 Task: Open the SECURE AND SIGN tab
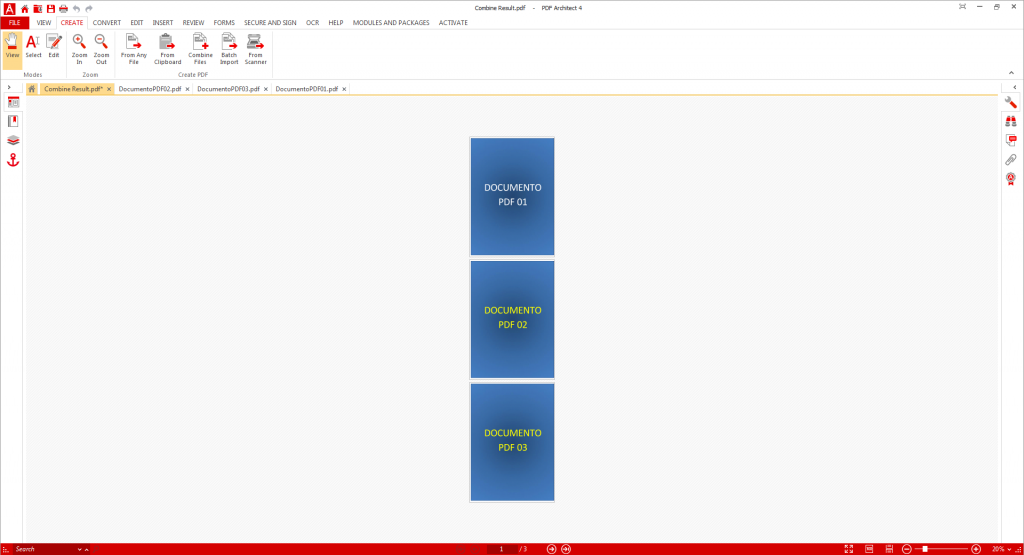270,23
